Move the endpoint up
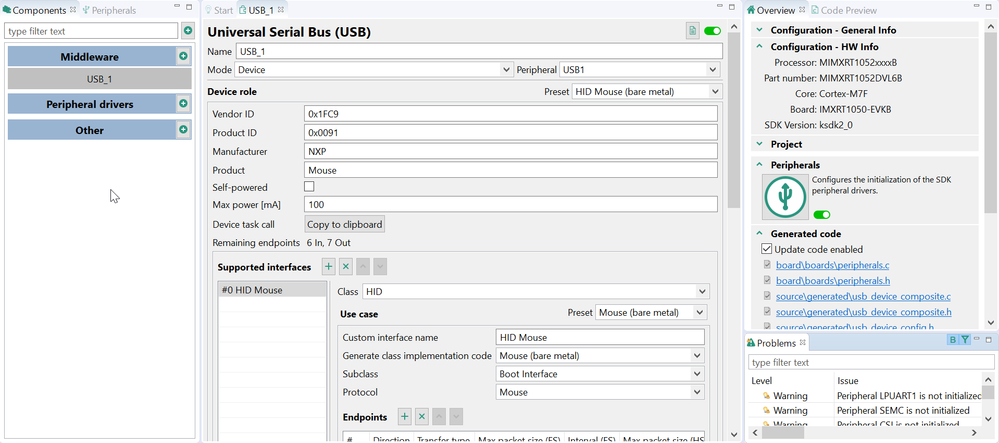This screenshot has height=443, width=999. (438, 417)
